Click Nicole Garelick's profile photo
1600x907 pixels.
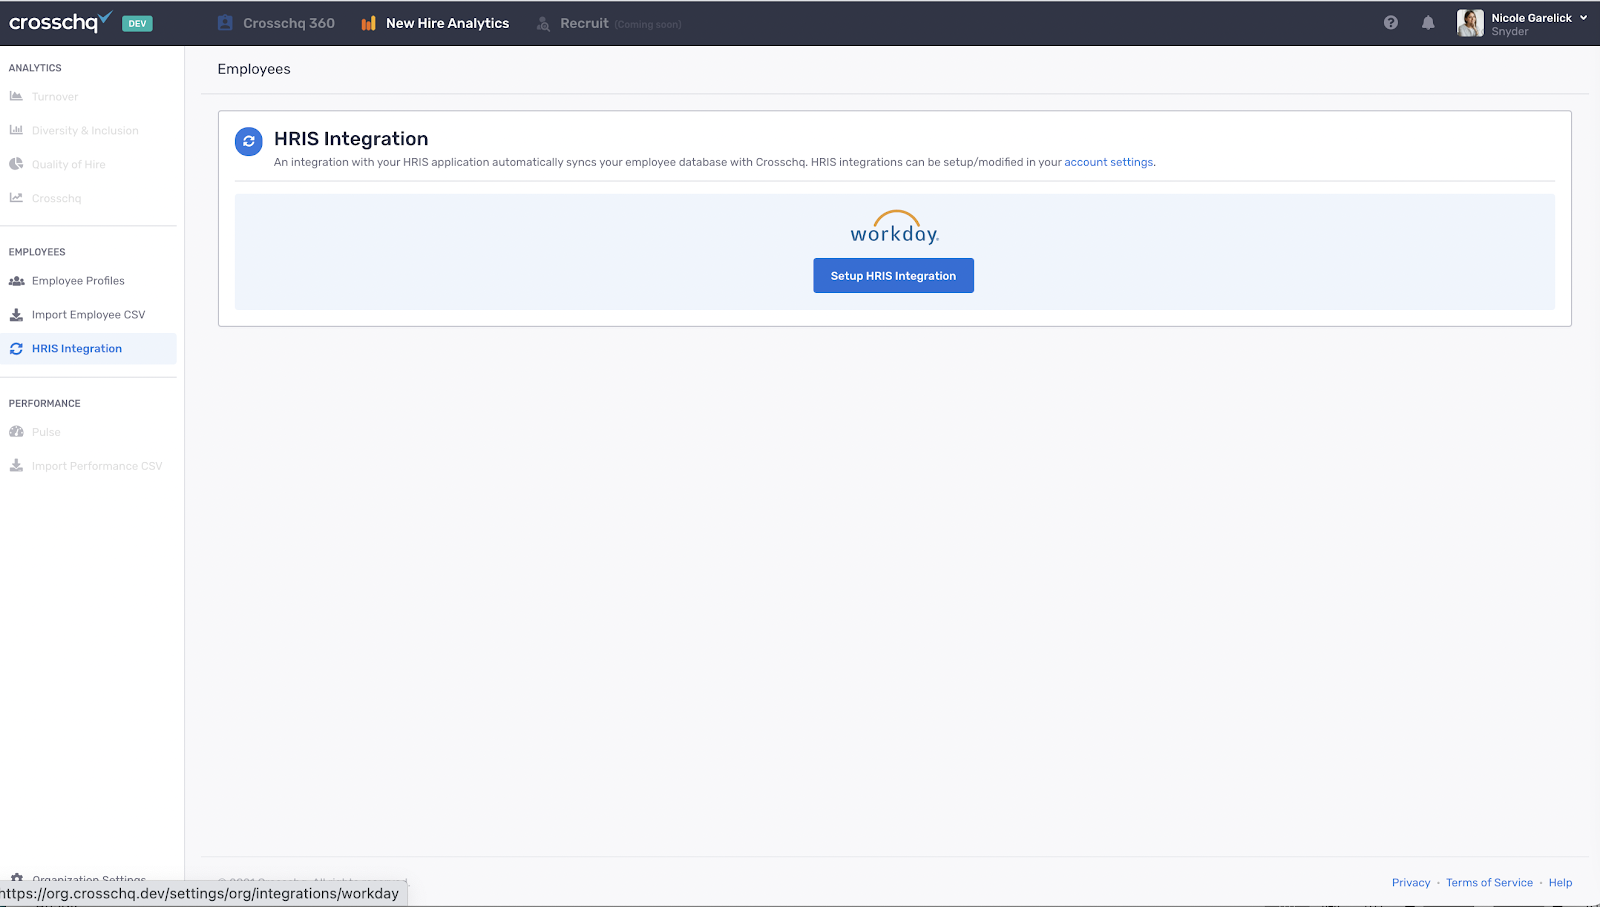coord(1470,23)
